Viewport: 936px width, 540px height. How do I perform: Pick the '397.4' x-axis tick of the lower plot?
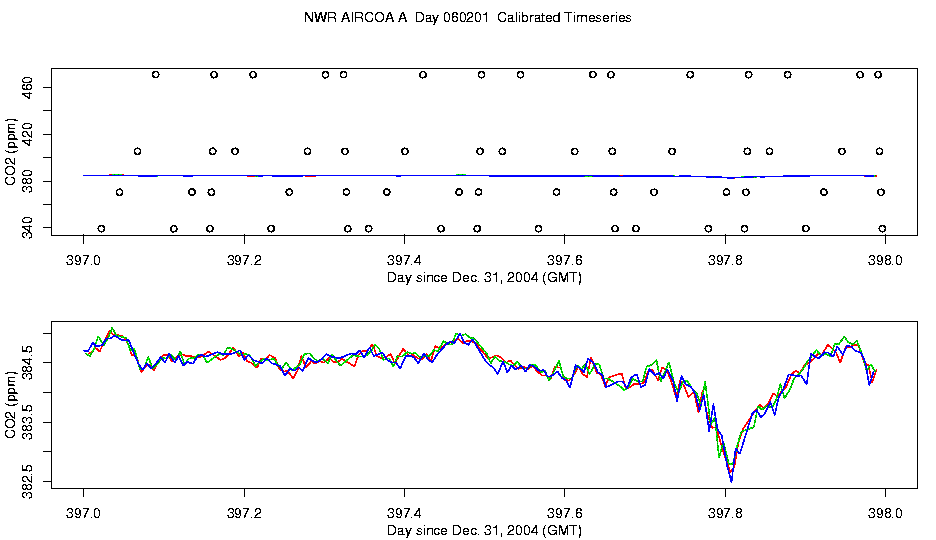404,513
